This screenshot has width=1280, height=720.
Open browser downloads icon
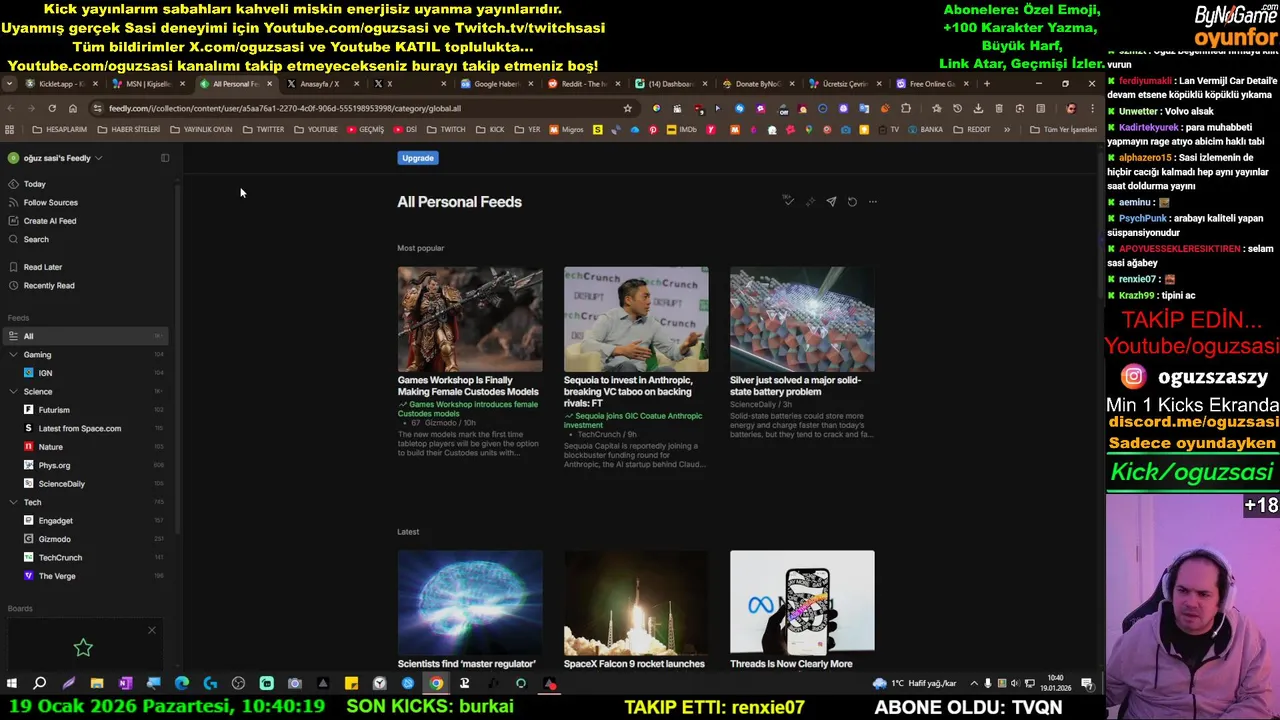click(x=978, y=108)
